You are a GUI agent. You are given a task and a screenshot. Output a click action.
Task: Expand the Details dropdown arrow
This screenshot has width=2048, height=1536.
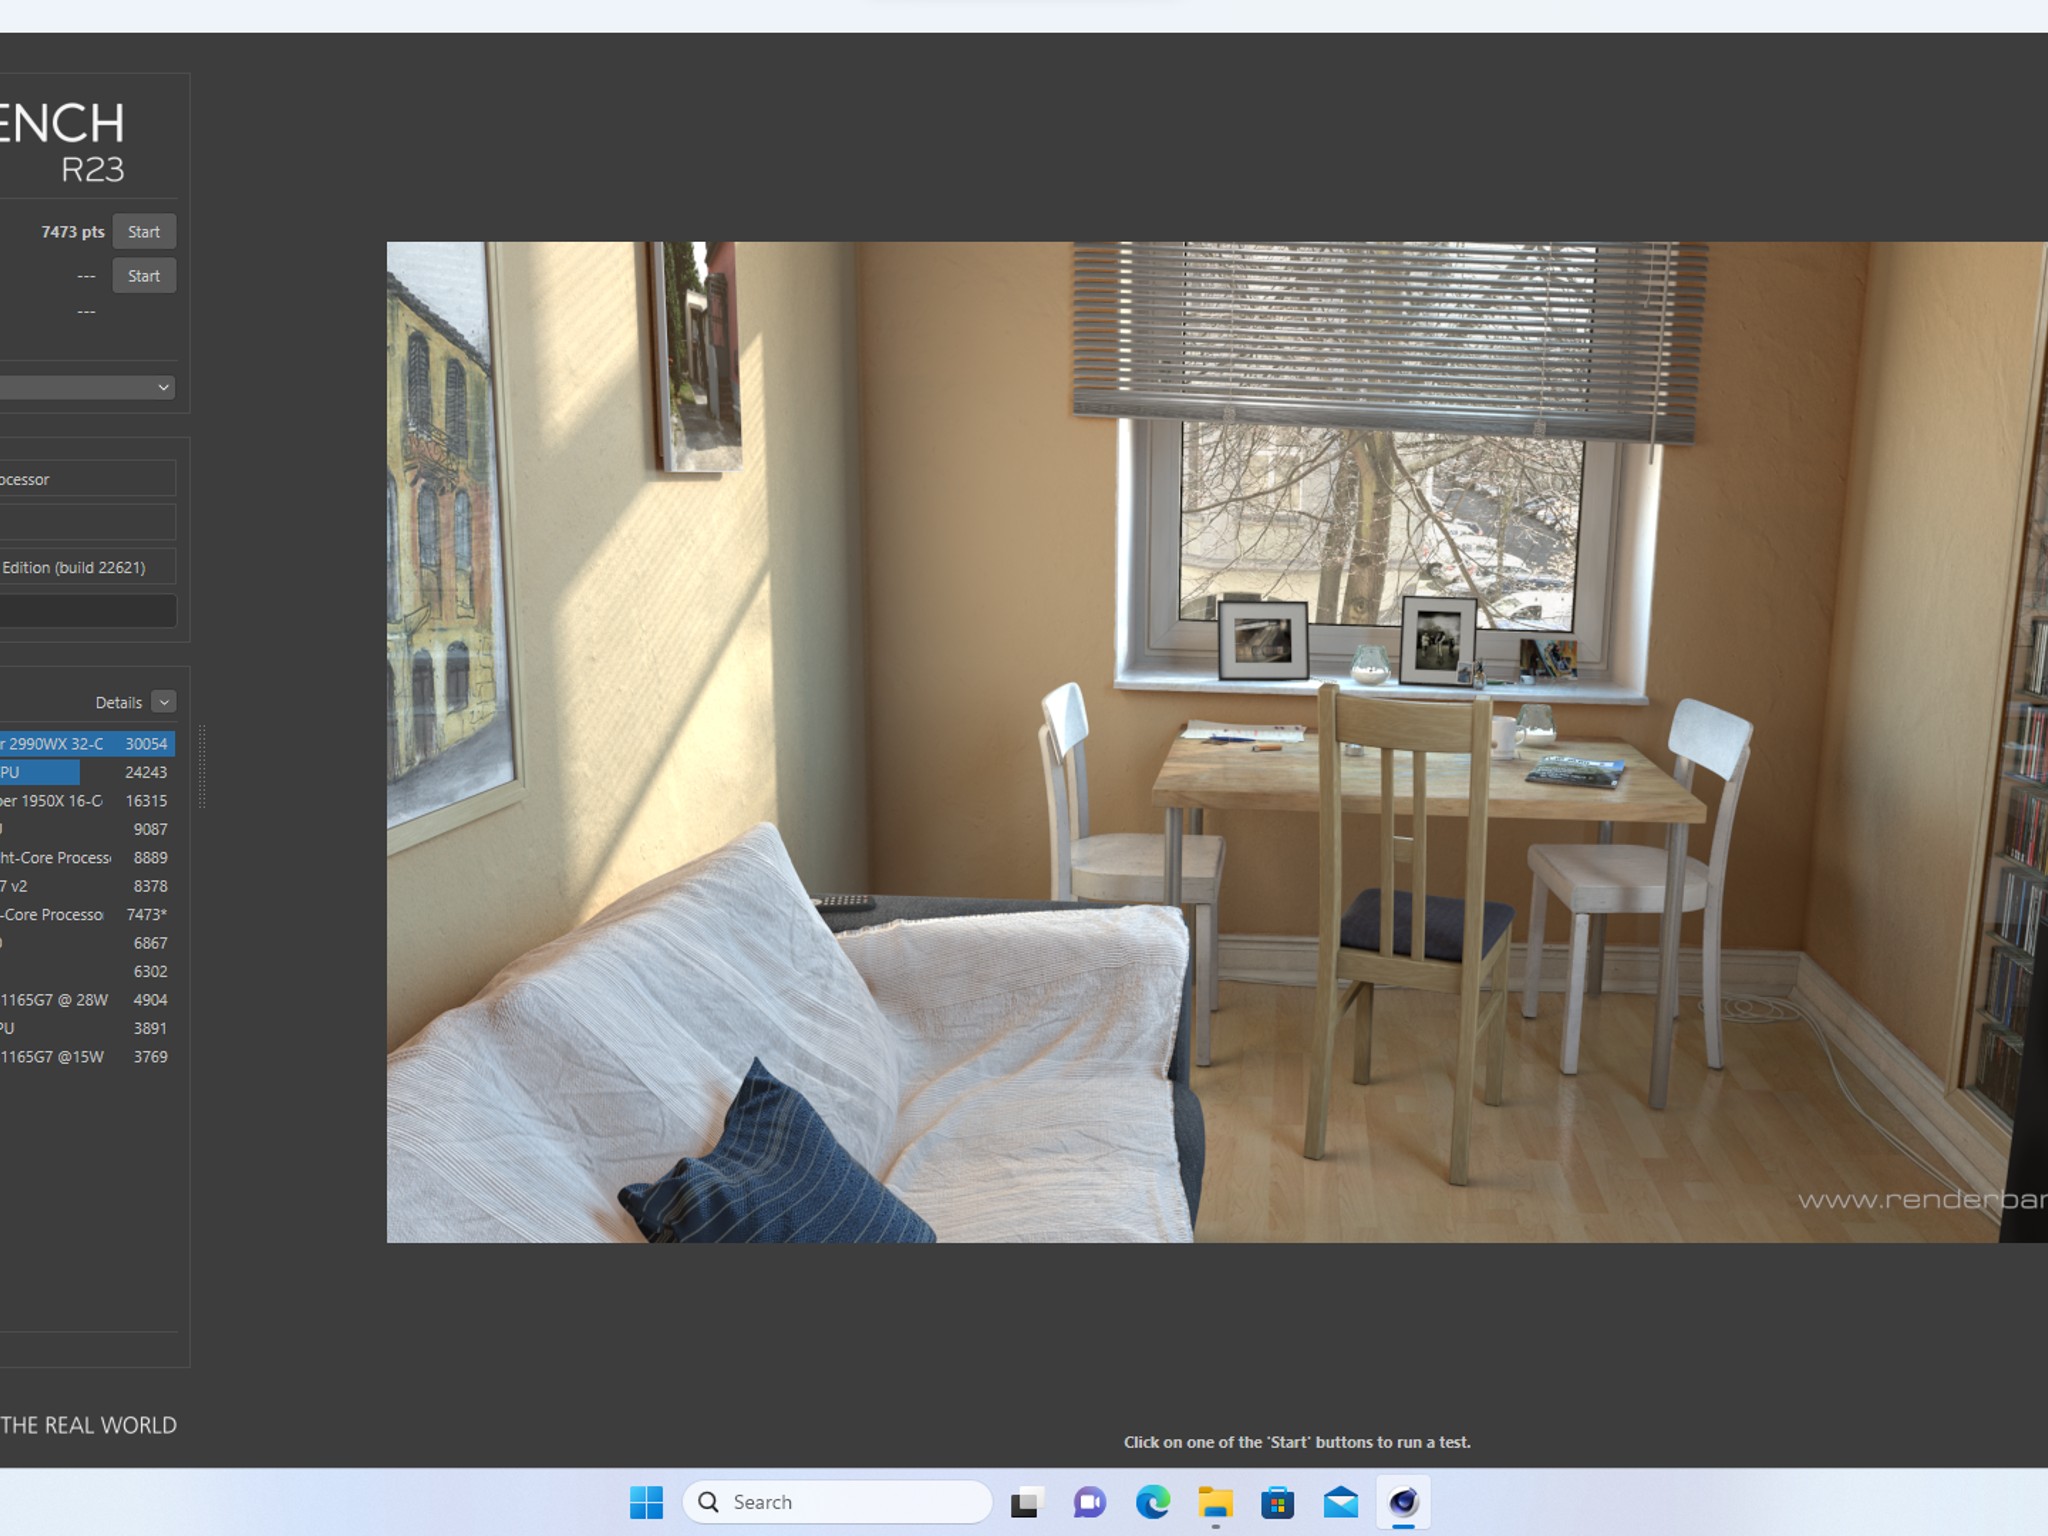(x=164, y=702)
